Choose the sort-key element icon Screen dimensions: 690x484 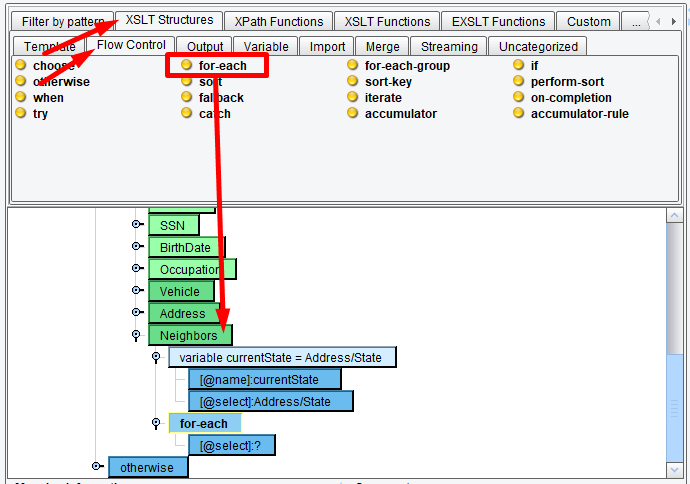353,82
